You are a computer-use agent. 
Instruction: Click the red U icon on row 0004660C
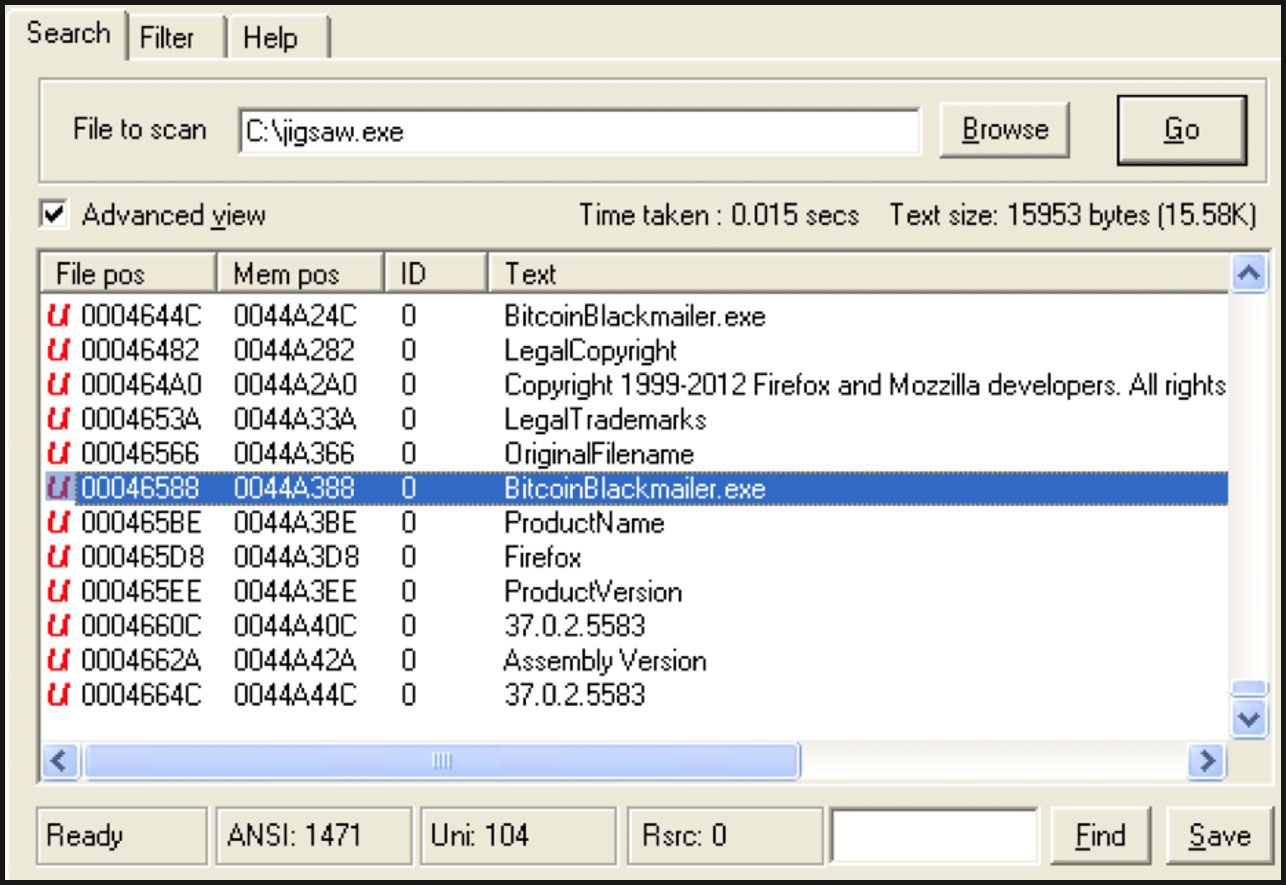click(x=60, y=626)
